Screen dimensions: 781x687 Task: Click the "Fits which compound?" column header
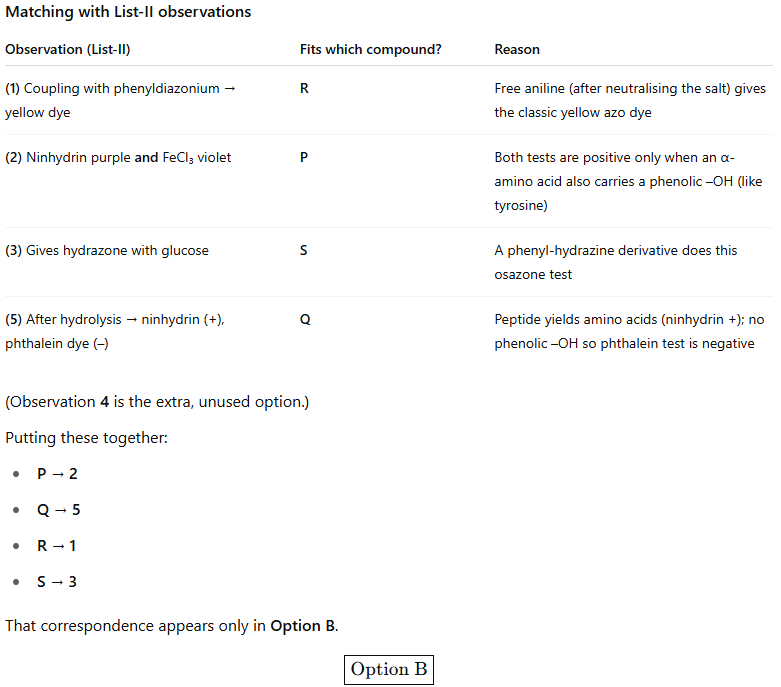click(x=370, y=49)
